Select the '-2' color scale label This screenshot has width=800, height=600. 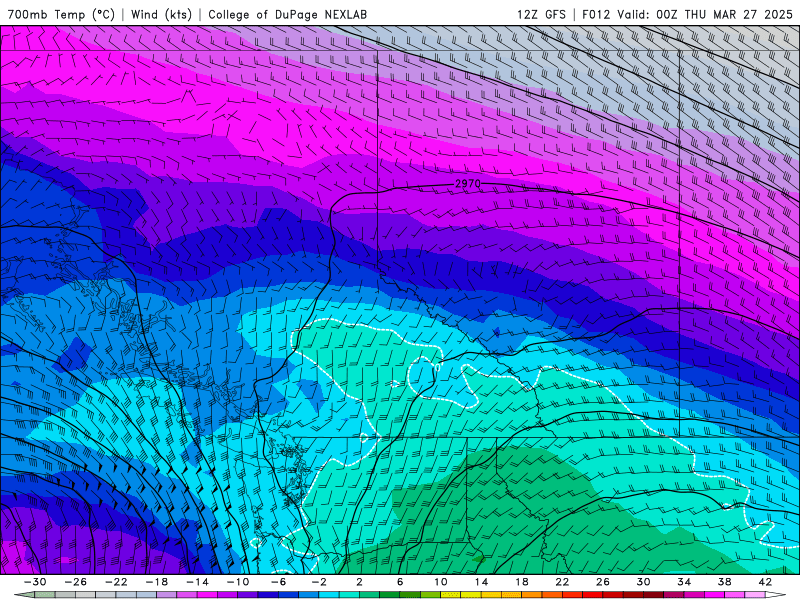pyautogui.click(x=319, y=582)
